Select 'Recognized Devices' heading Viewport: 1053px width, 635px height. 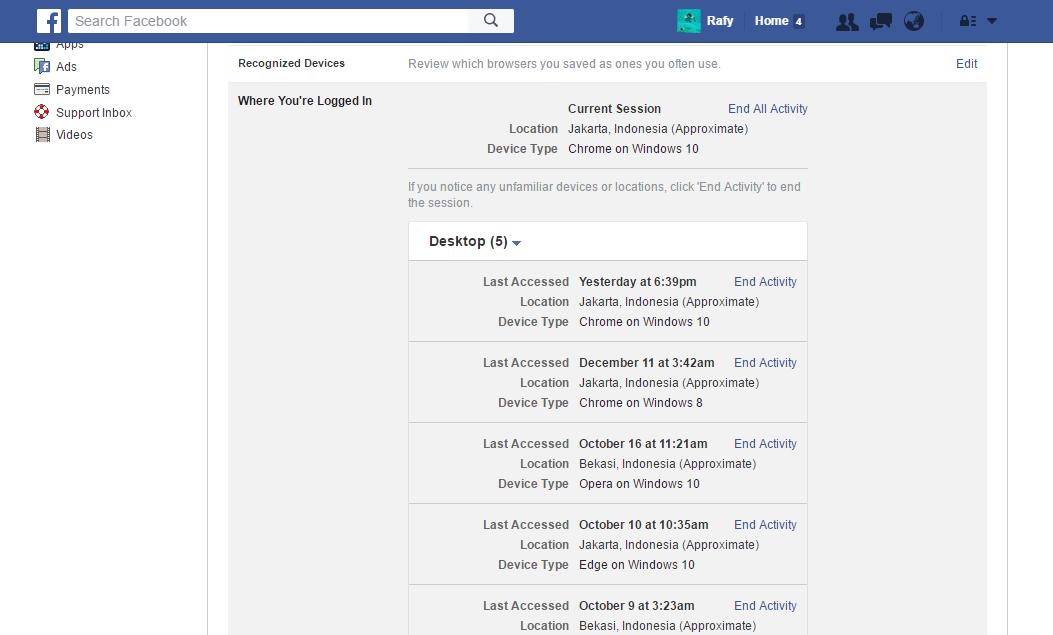coord(291,63)
